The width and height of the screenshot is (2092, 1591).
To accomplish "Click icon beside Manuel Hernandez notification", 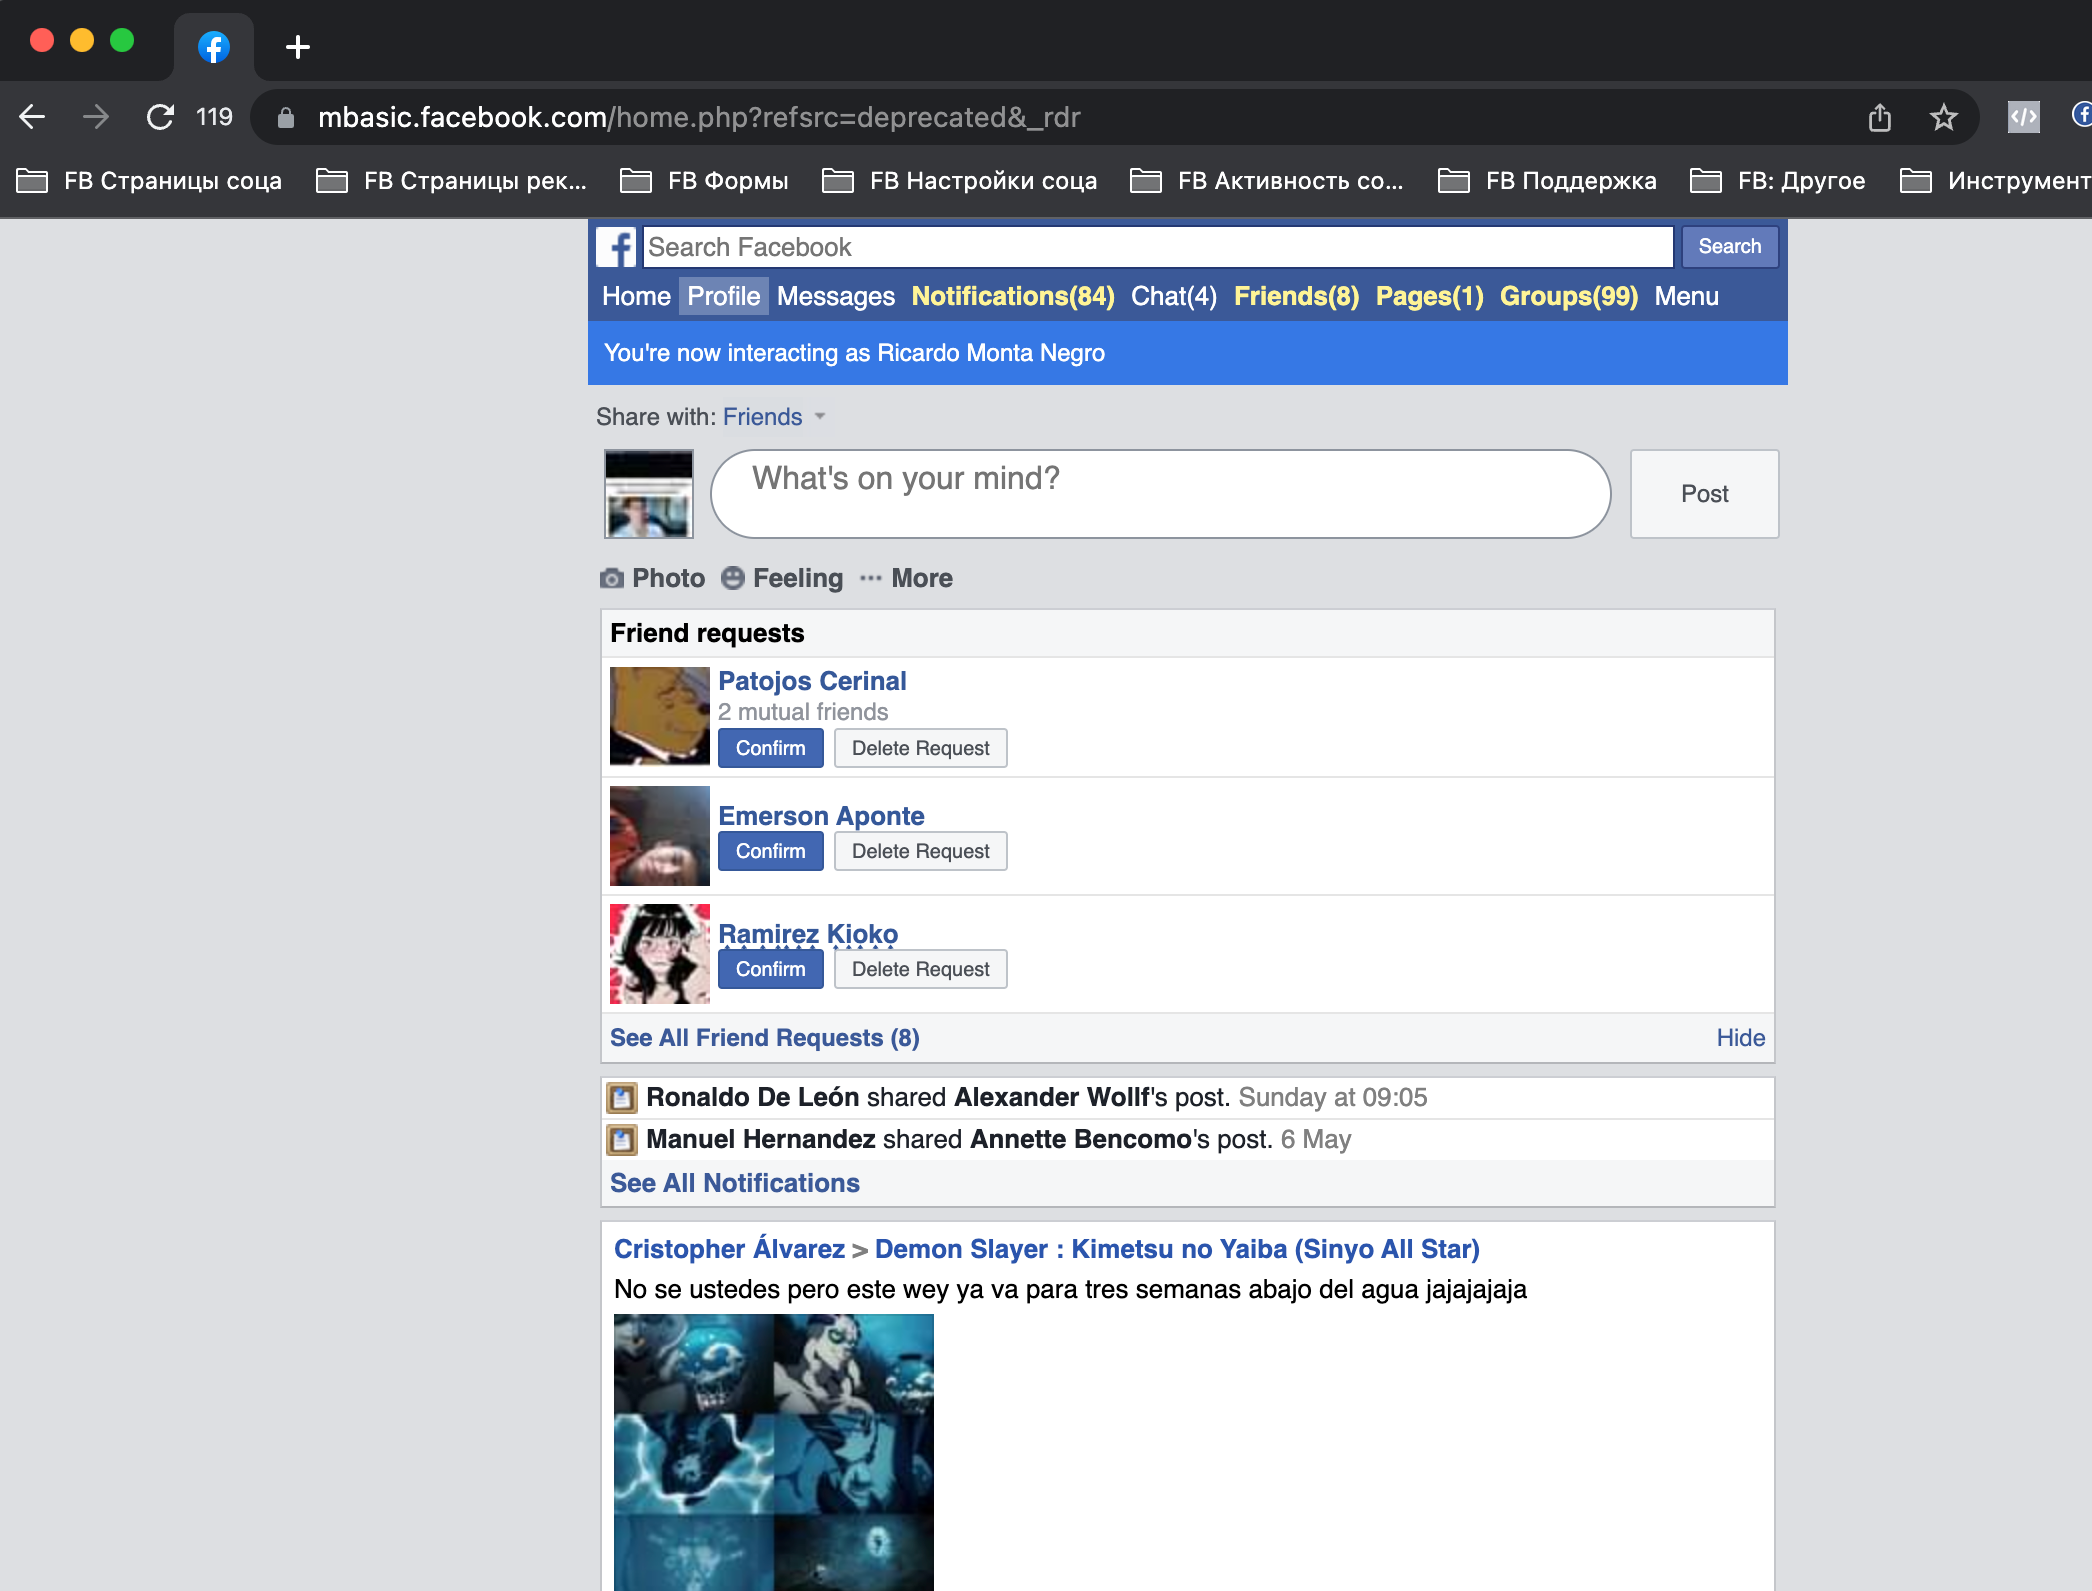I will (622, 1140).
